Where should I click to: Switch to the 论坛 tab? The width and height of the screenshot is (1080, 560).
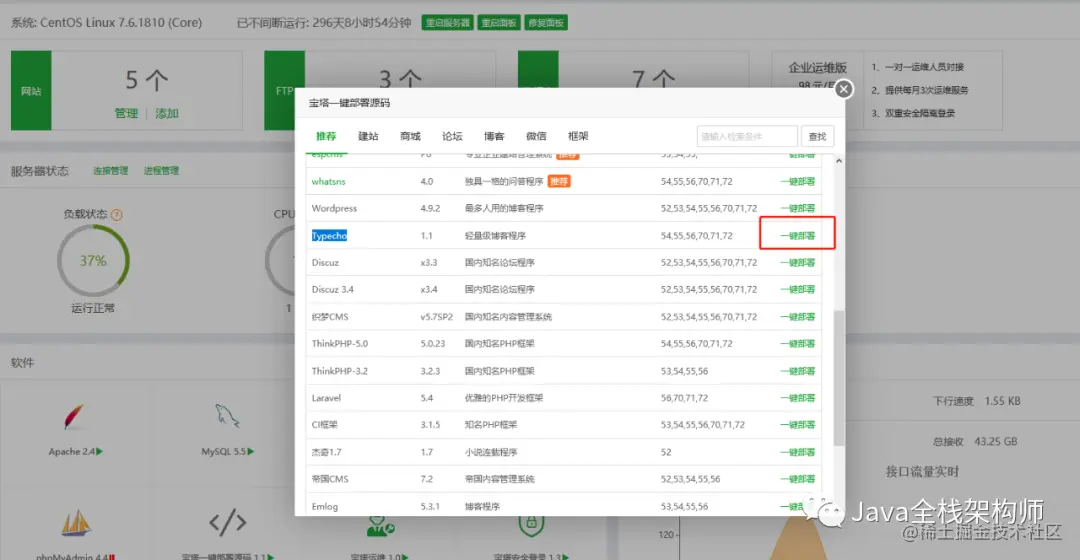[452, 136]
